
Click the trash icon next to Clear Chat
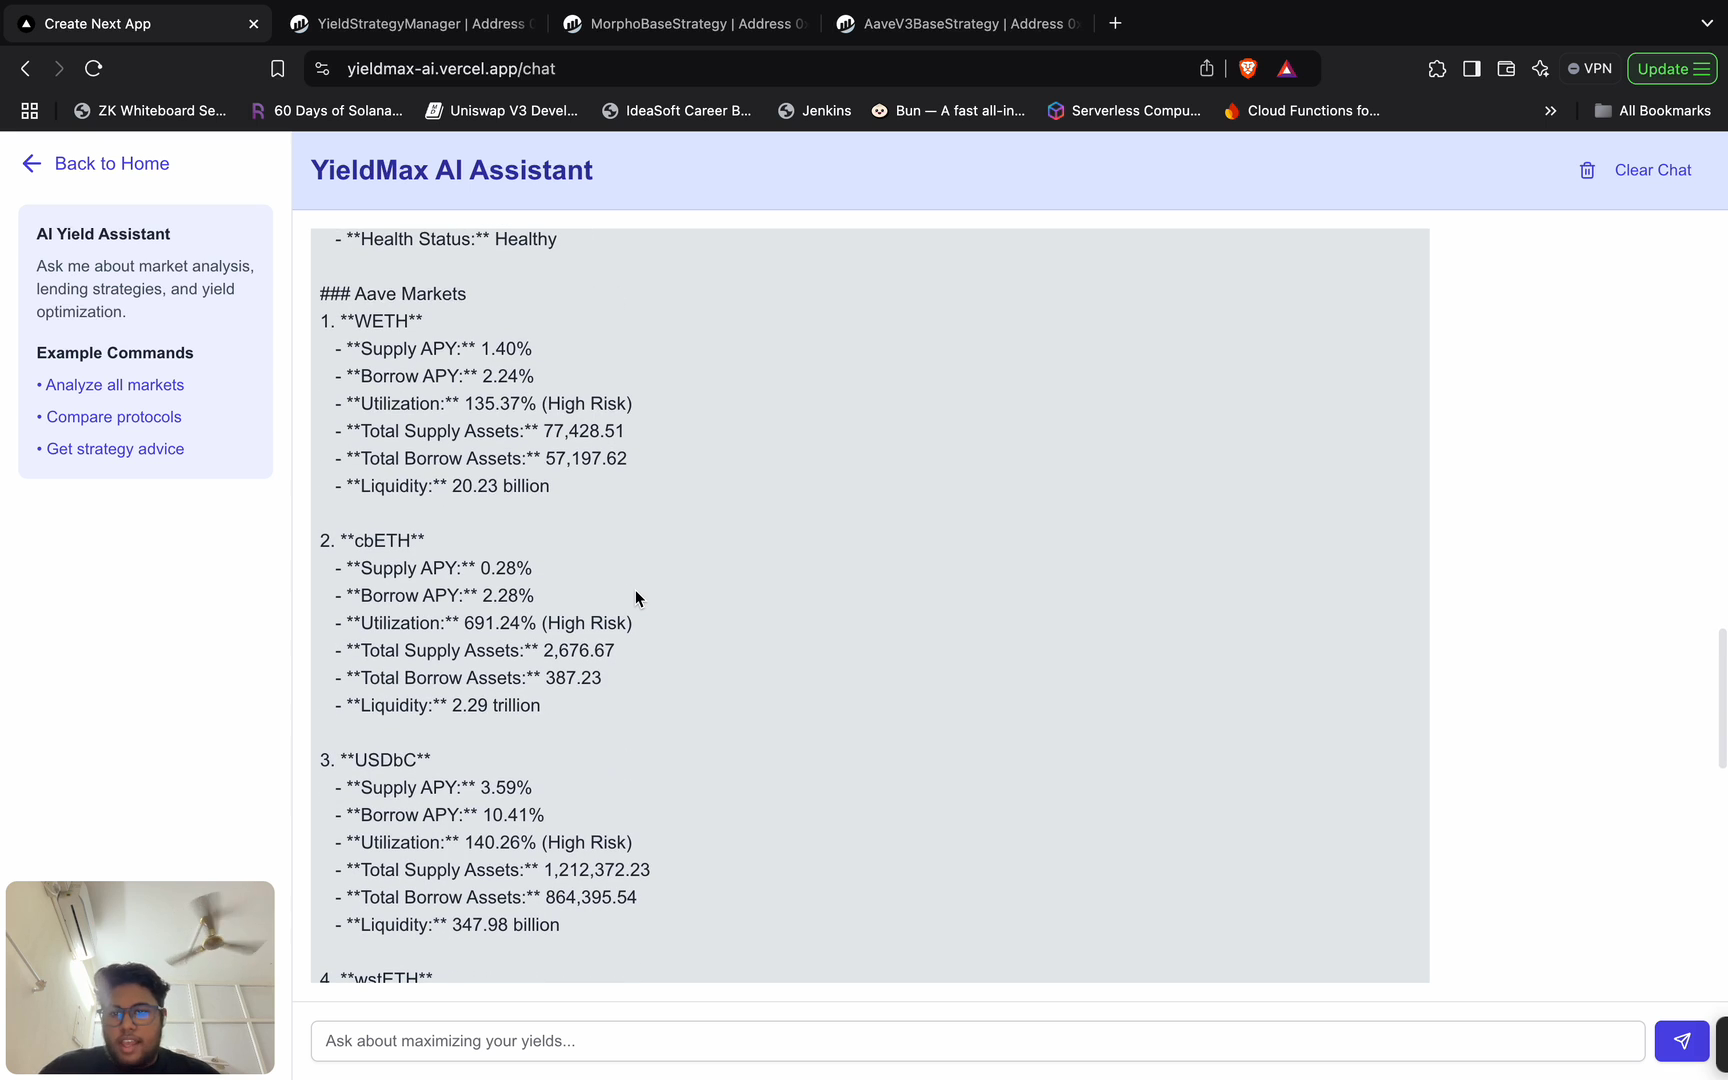point(1587,171)
